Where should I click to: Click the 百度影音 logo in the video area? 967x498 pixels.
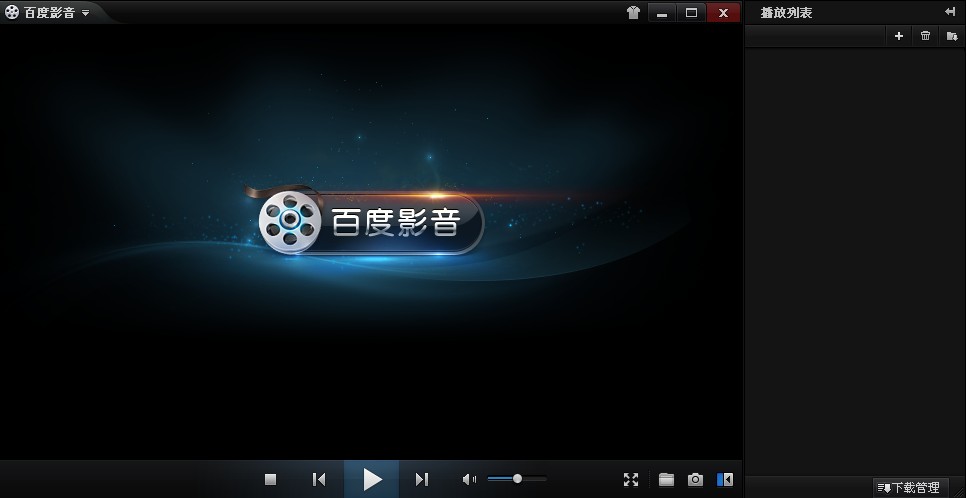tap(371, 222)
